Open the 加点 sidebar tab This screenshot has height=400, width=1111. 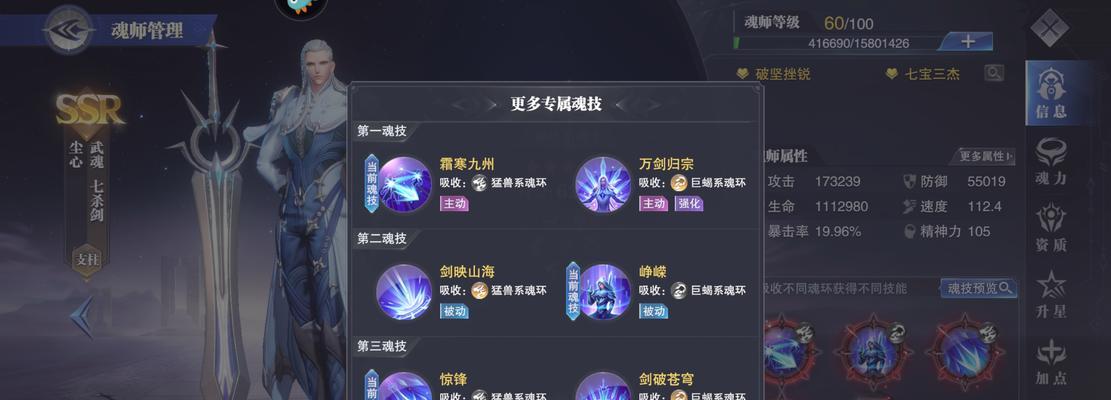[x=1051, y=362]
